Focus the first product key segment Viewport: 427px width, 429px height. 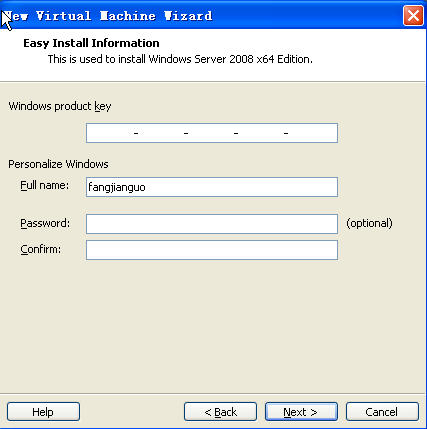click(110, 133)
